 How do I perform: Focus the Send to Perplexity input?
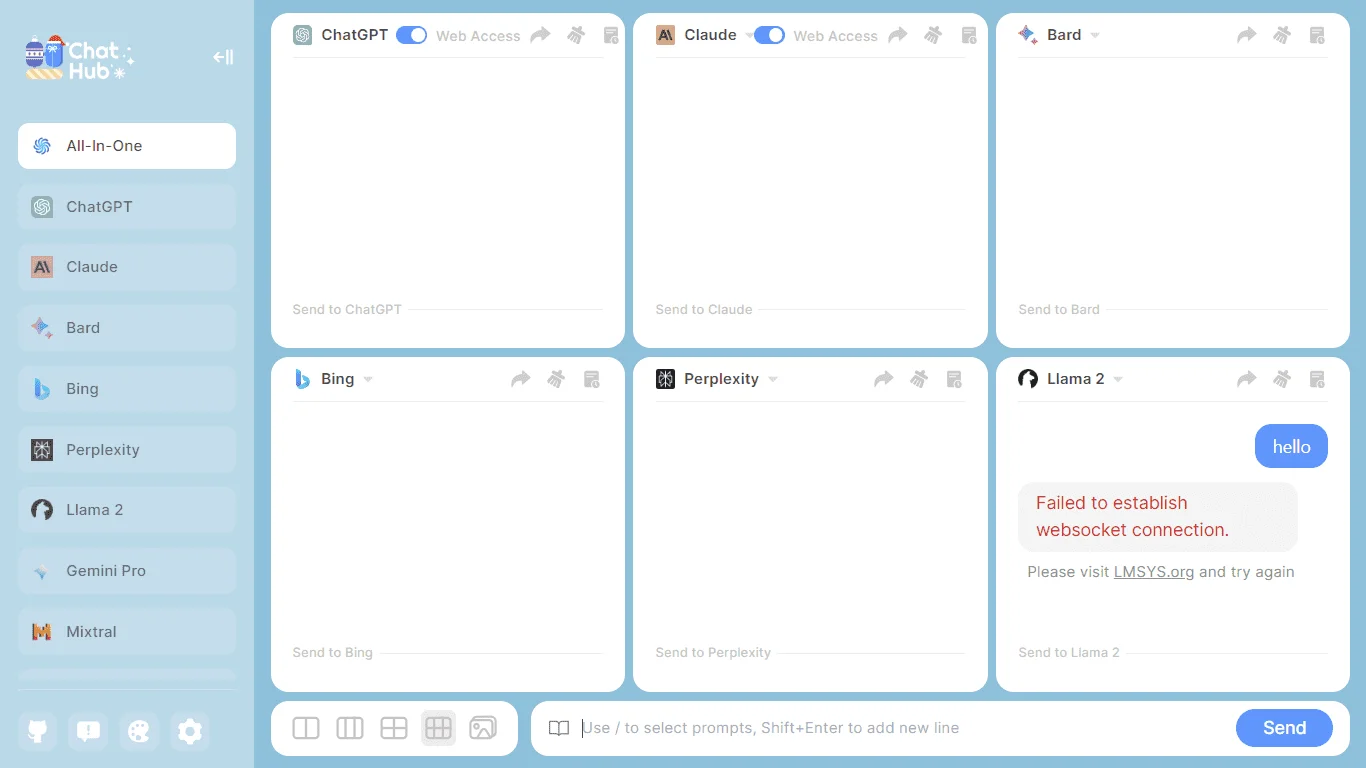(810, 653)
